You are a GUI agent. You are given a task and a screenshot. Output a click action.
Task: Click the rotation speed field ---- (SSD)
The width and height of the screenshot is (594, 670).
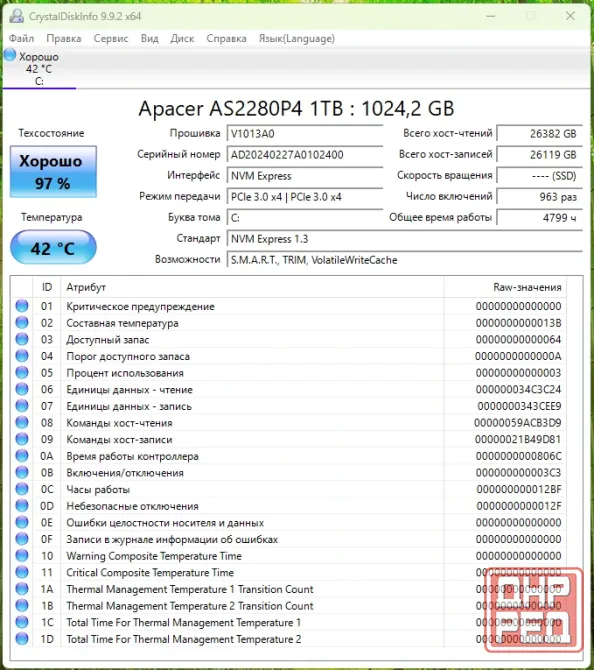539,176
